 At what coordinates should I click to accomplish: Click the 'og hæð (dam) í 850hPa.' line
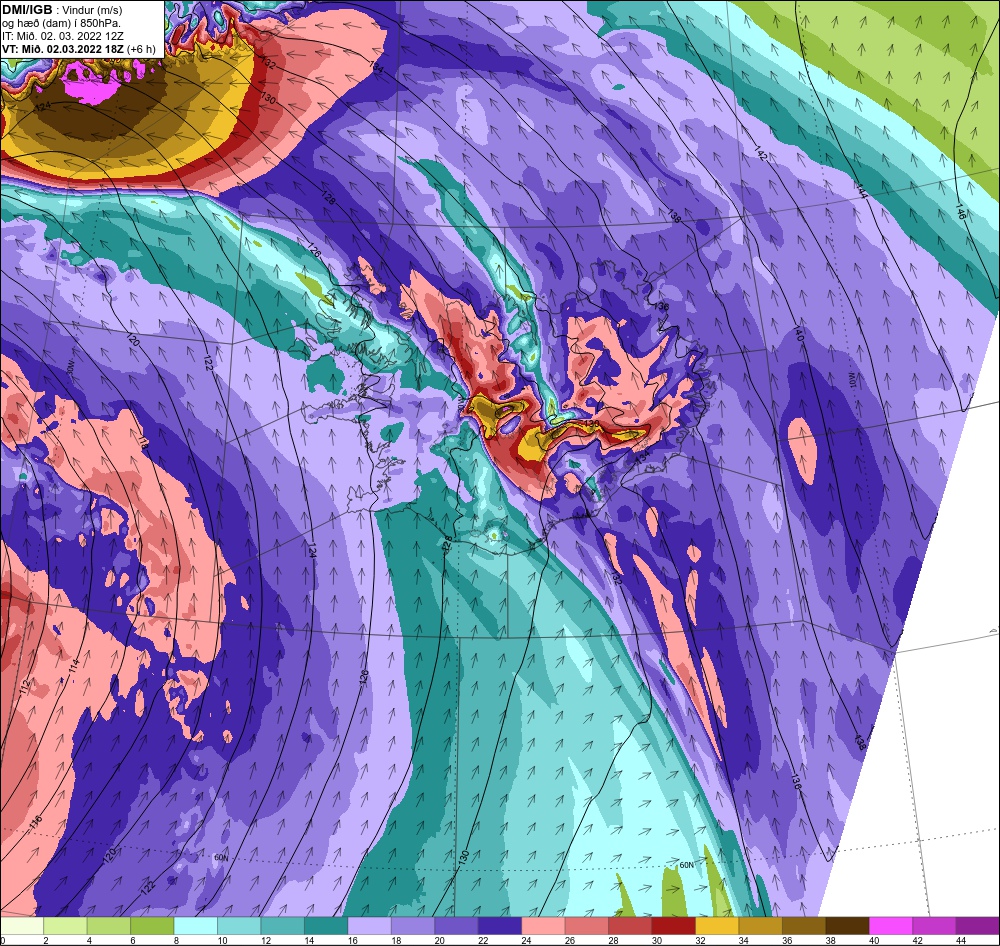click(62, 24)
